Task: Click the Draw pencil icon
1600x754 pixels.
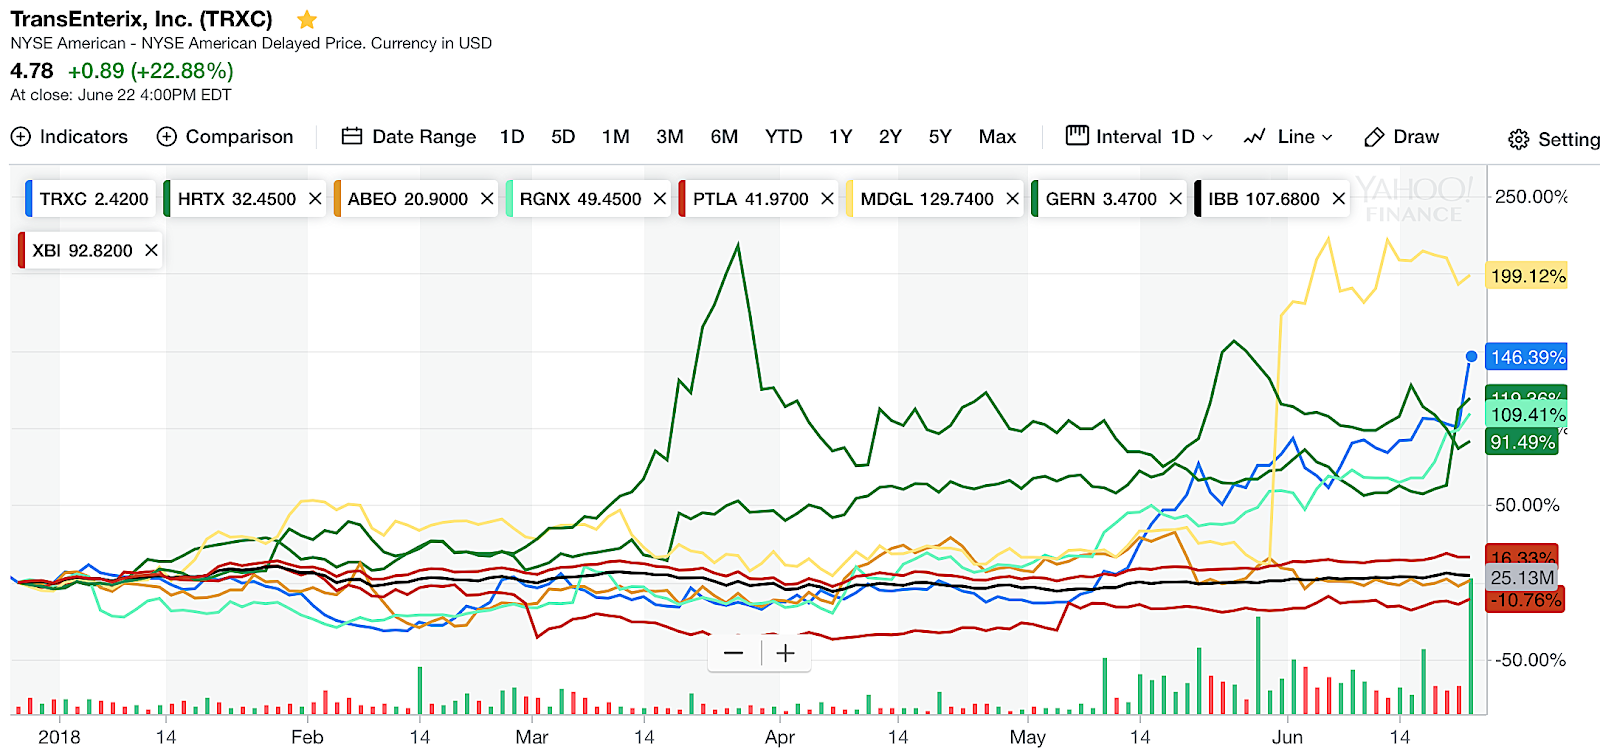Action: tap(1374, 137)
